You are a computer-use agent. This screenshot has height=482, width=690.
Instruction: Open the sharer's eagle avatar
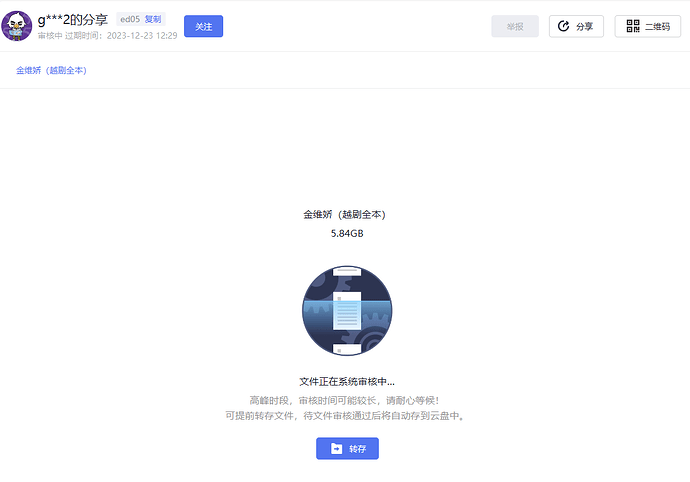pyautogui.click(x=17, y=26)
